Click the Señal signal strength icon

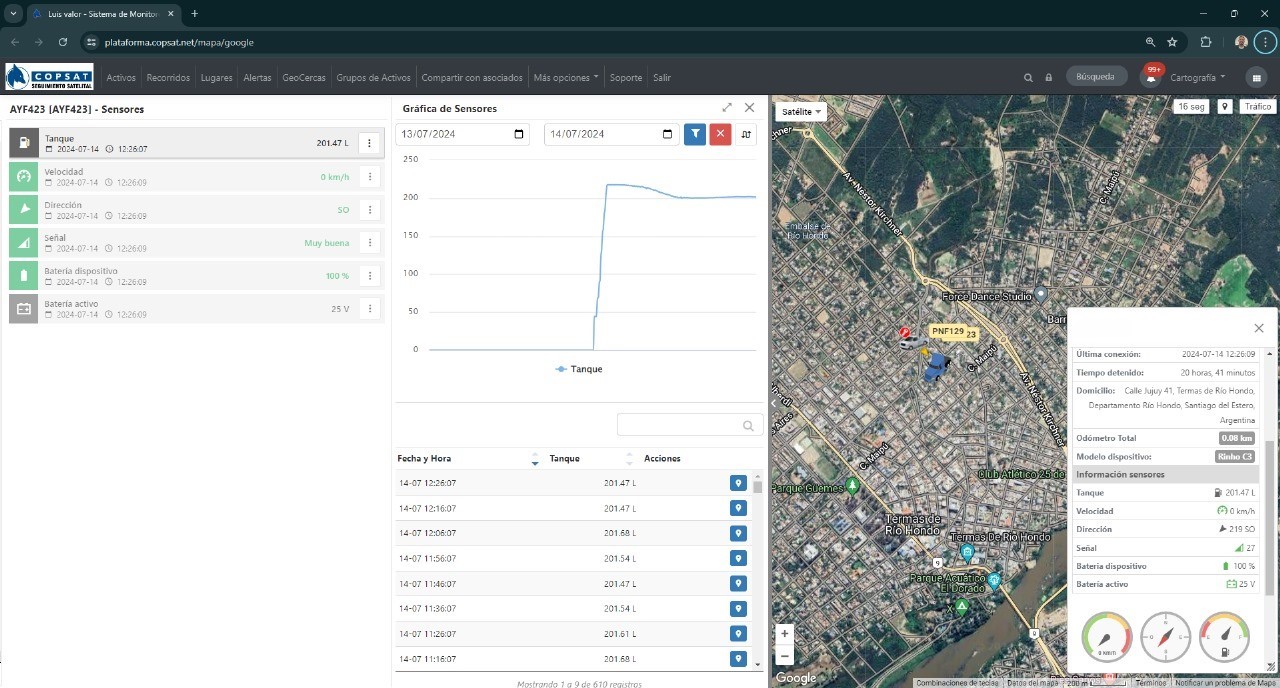pyautogui.click(x=22, y=242)
